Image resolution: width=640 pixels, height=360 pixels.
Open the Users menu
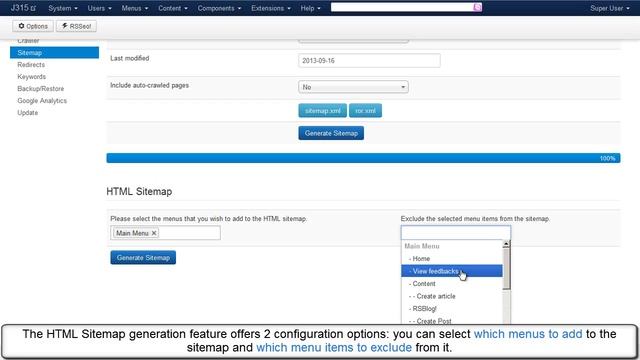click(99, 8)
